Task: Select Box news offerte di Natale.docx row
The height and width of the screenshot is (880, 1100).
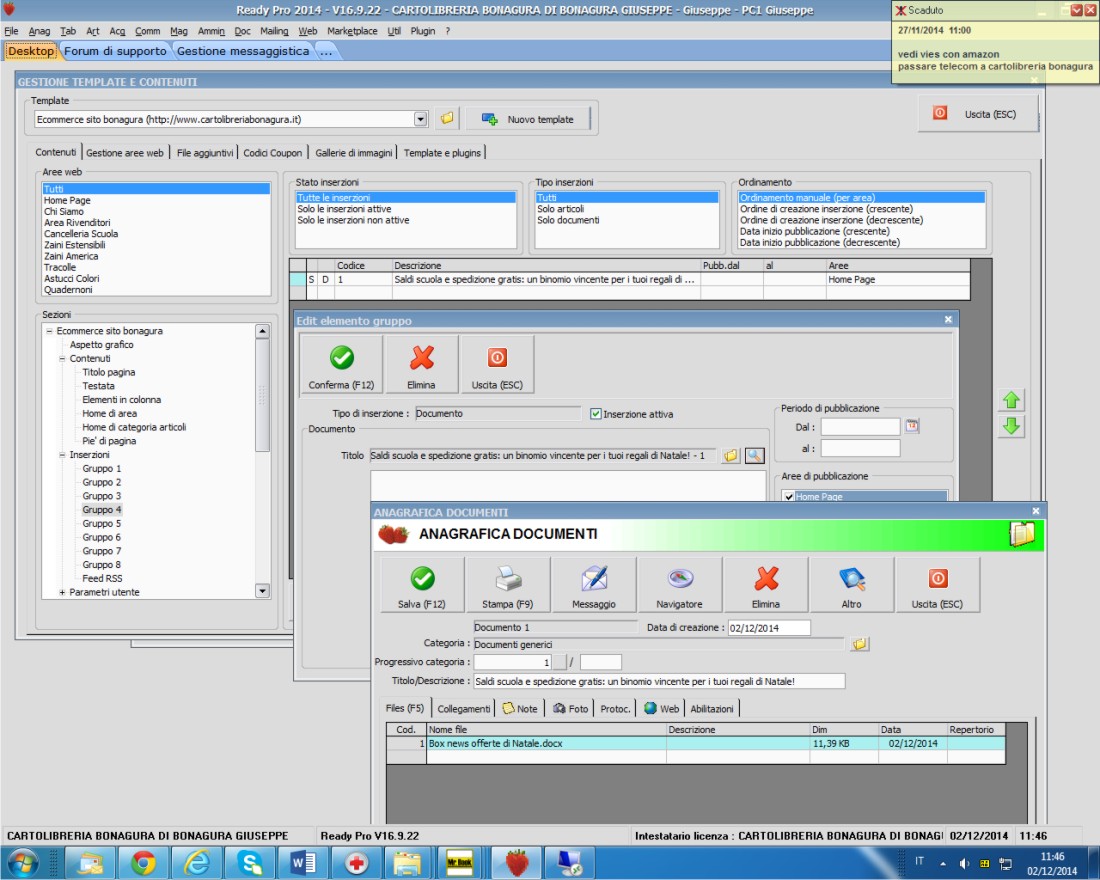Action: (695, 743)
